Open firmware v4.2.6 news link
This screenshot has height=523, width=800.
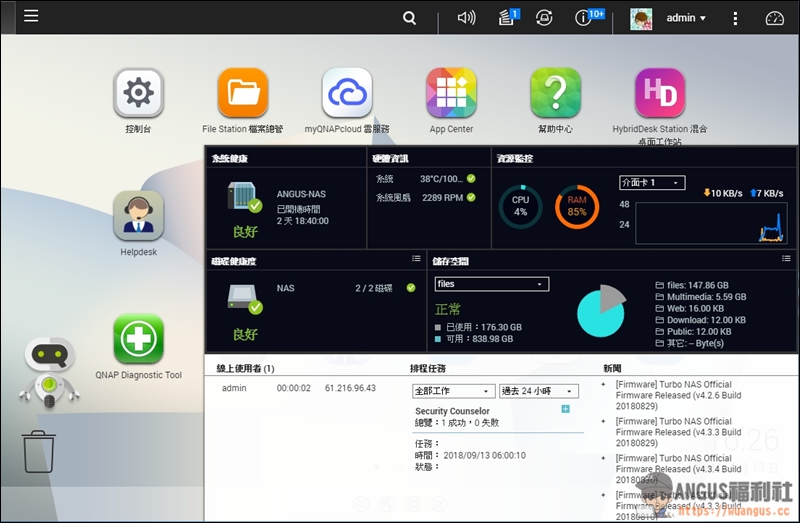pos(679,395)
